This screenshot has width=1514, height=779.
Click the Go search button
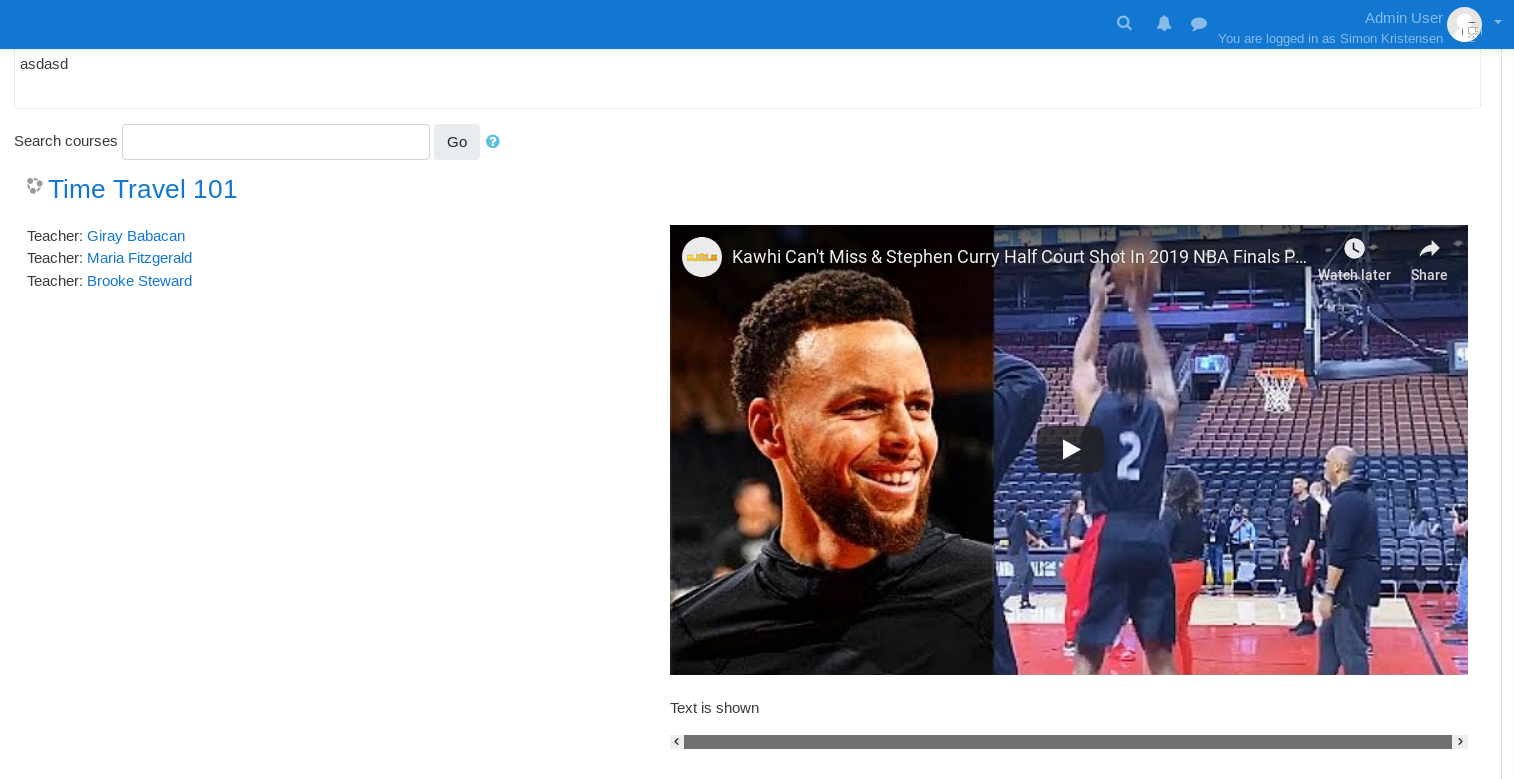(457, 142)
